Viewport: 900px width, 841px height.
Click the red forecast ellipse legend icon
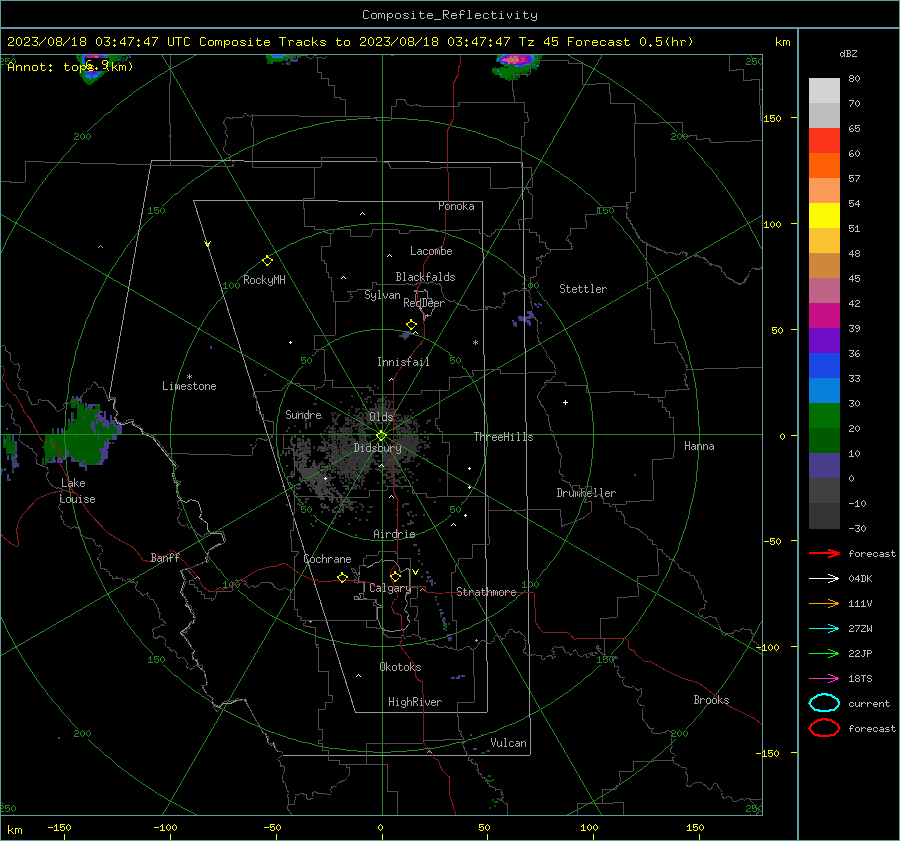pyautogui.click(x=824, y=728)
